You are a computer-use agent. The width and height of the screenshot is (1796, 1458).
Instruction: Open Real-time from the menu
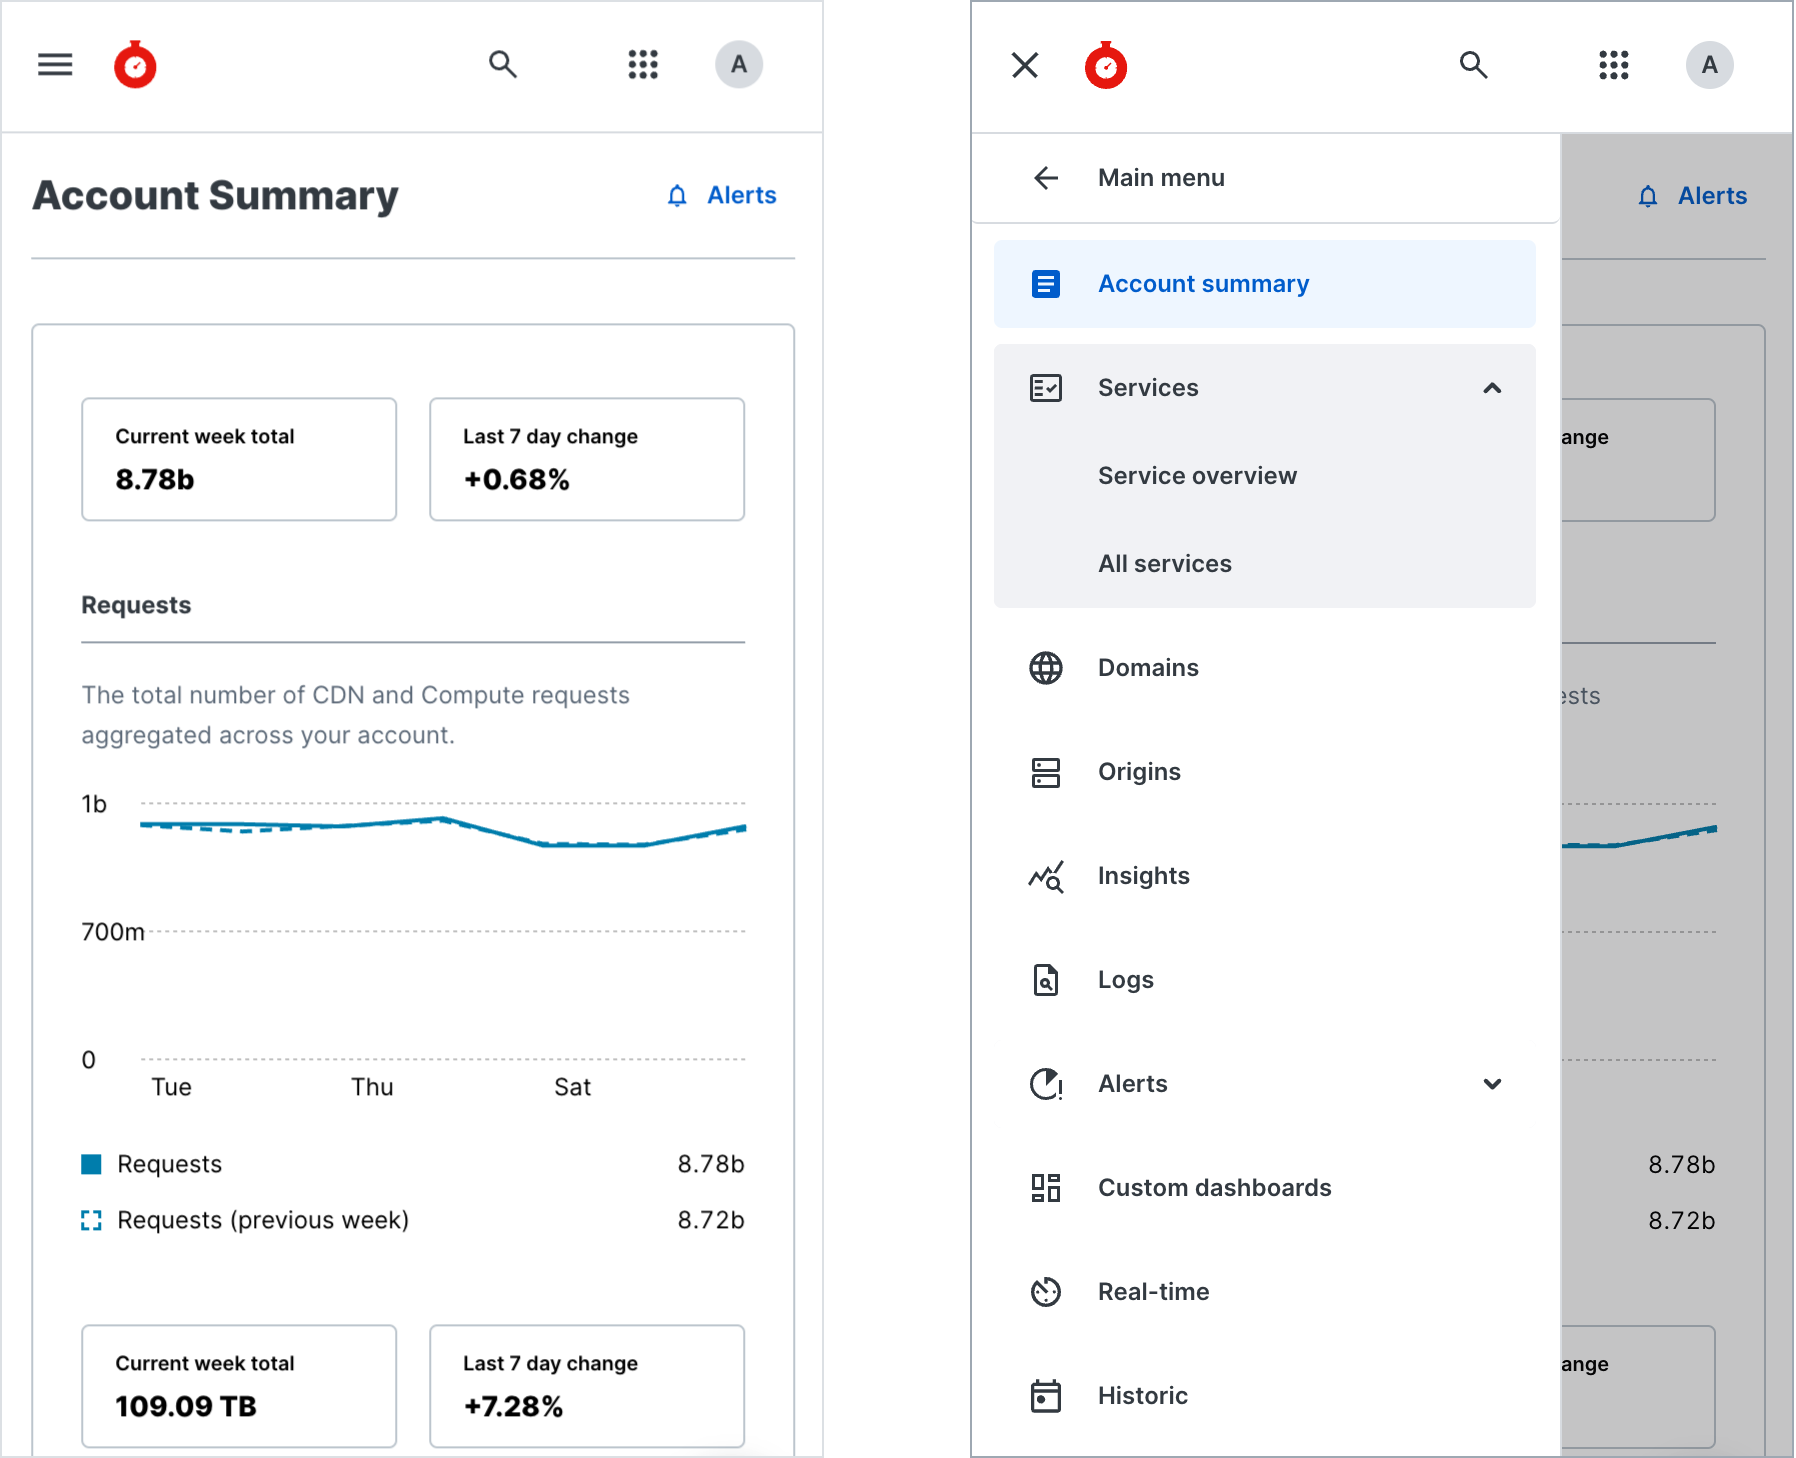1153,1292
